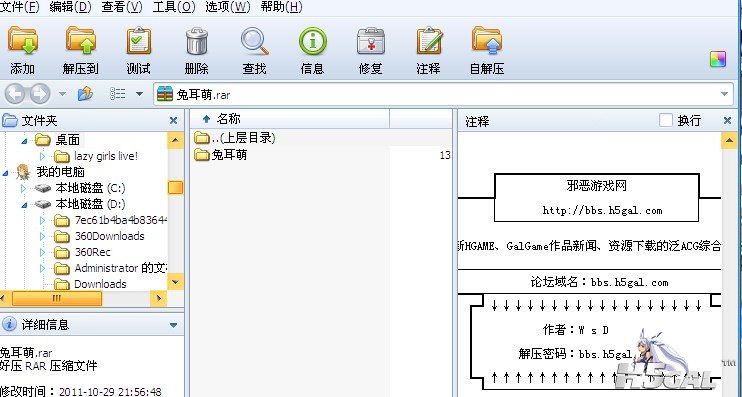Click the 修复 repair kit icon
Image resolution: width=742 pixels, height=397 pixels.
click(x=371, y=41)
